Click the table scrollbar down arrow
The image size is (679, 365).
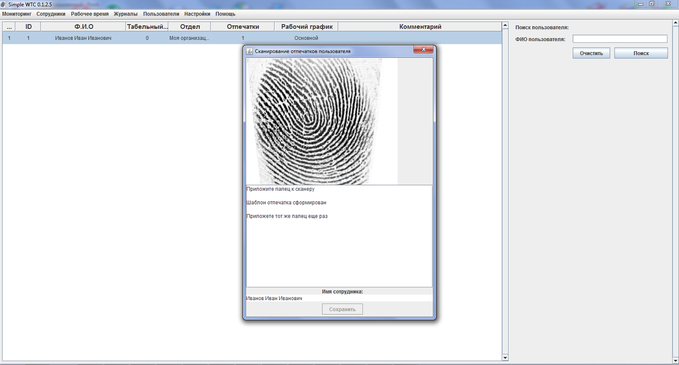505,358
